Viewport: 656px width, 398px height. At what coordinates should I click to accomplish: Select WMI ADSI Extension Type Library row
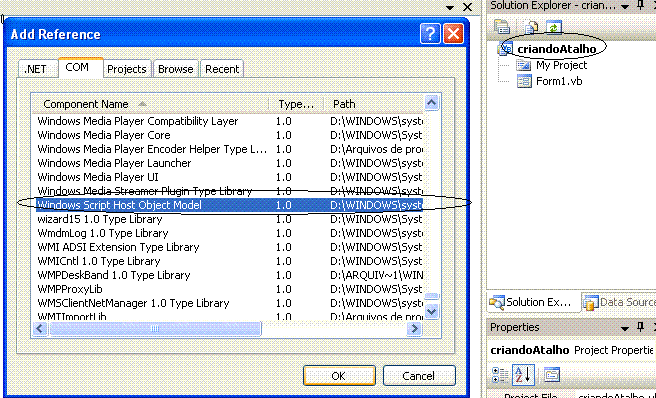pyautogui.click(x=229, y=247)
